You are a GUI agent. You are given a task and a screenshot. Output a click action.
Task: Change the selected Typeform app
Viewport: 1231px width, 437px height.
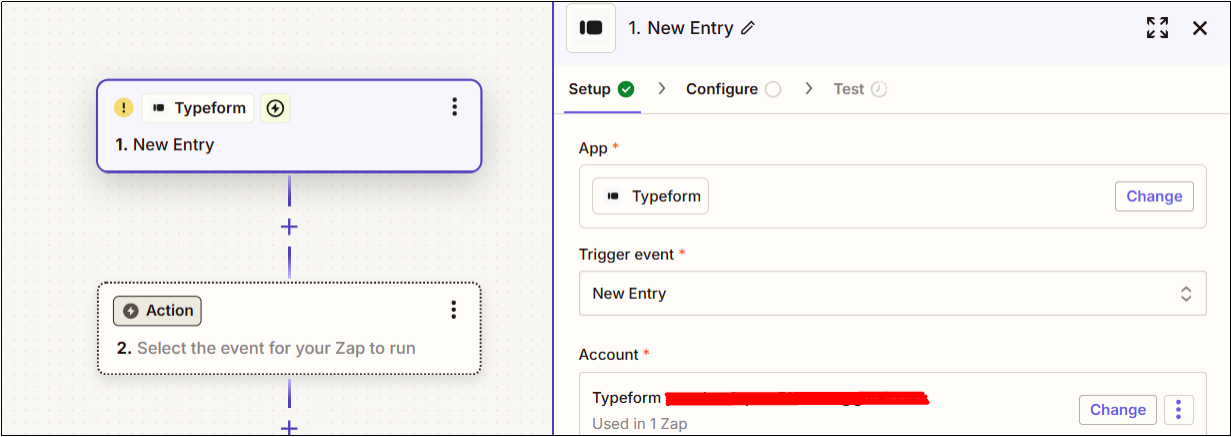tap(1154, 196)
